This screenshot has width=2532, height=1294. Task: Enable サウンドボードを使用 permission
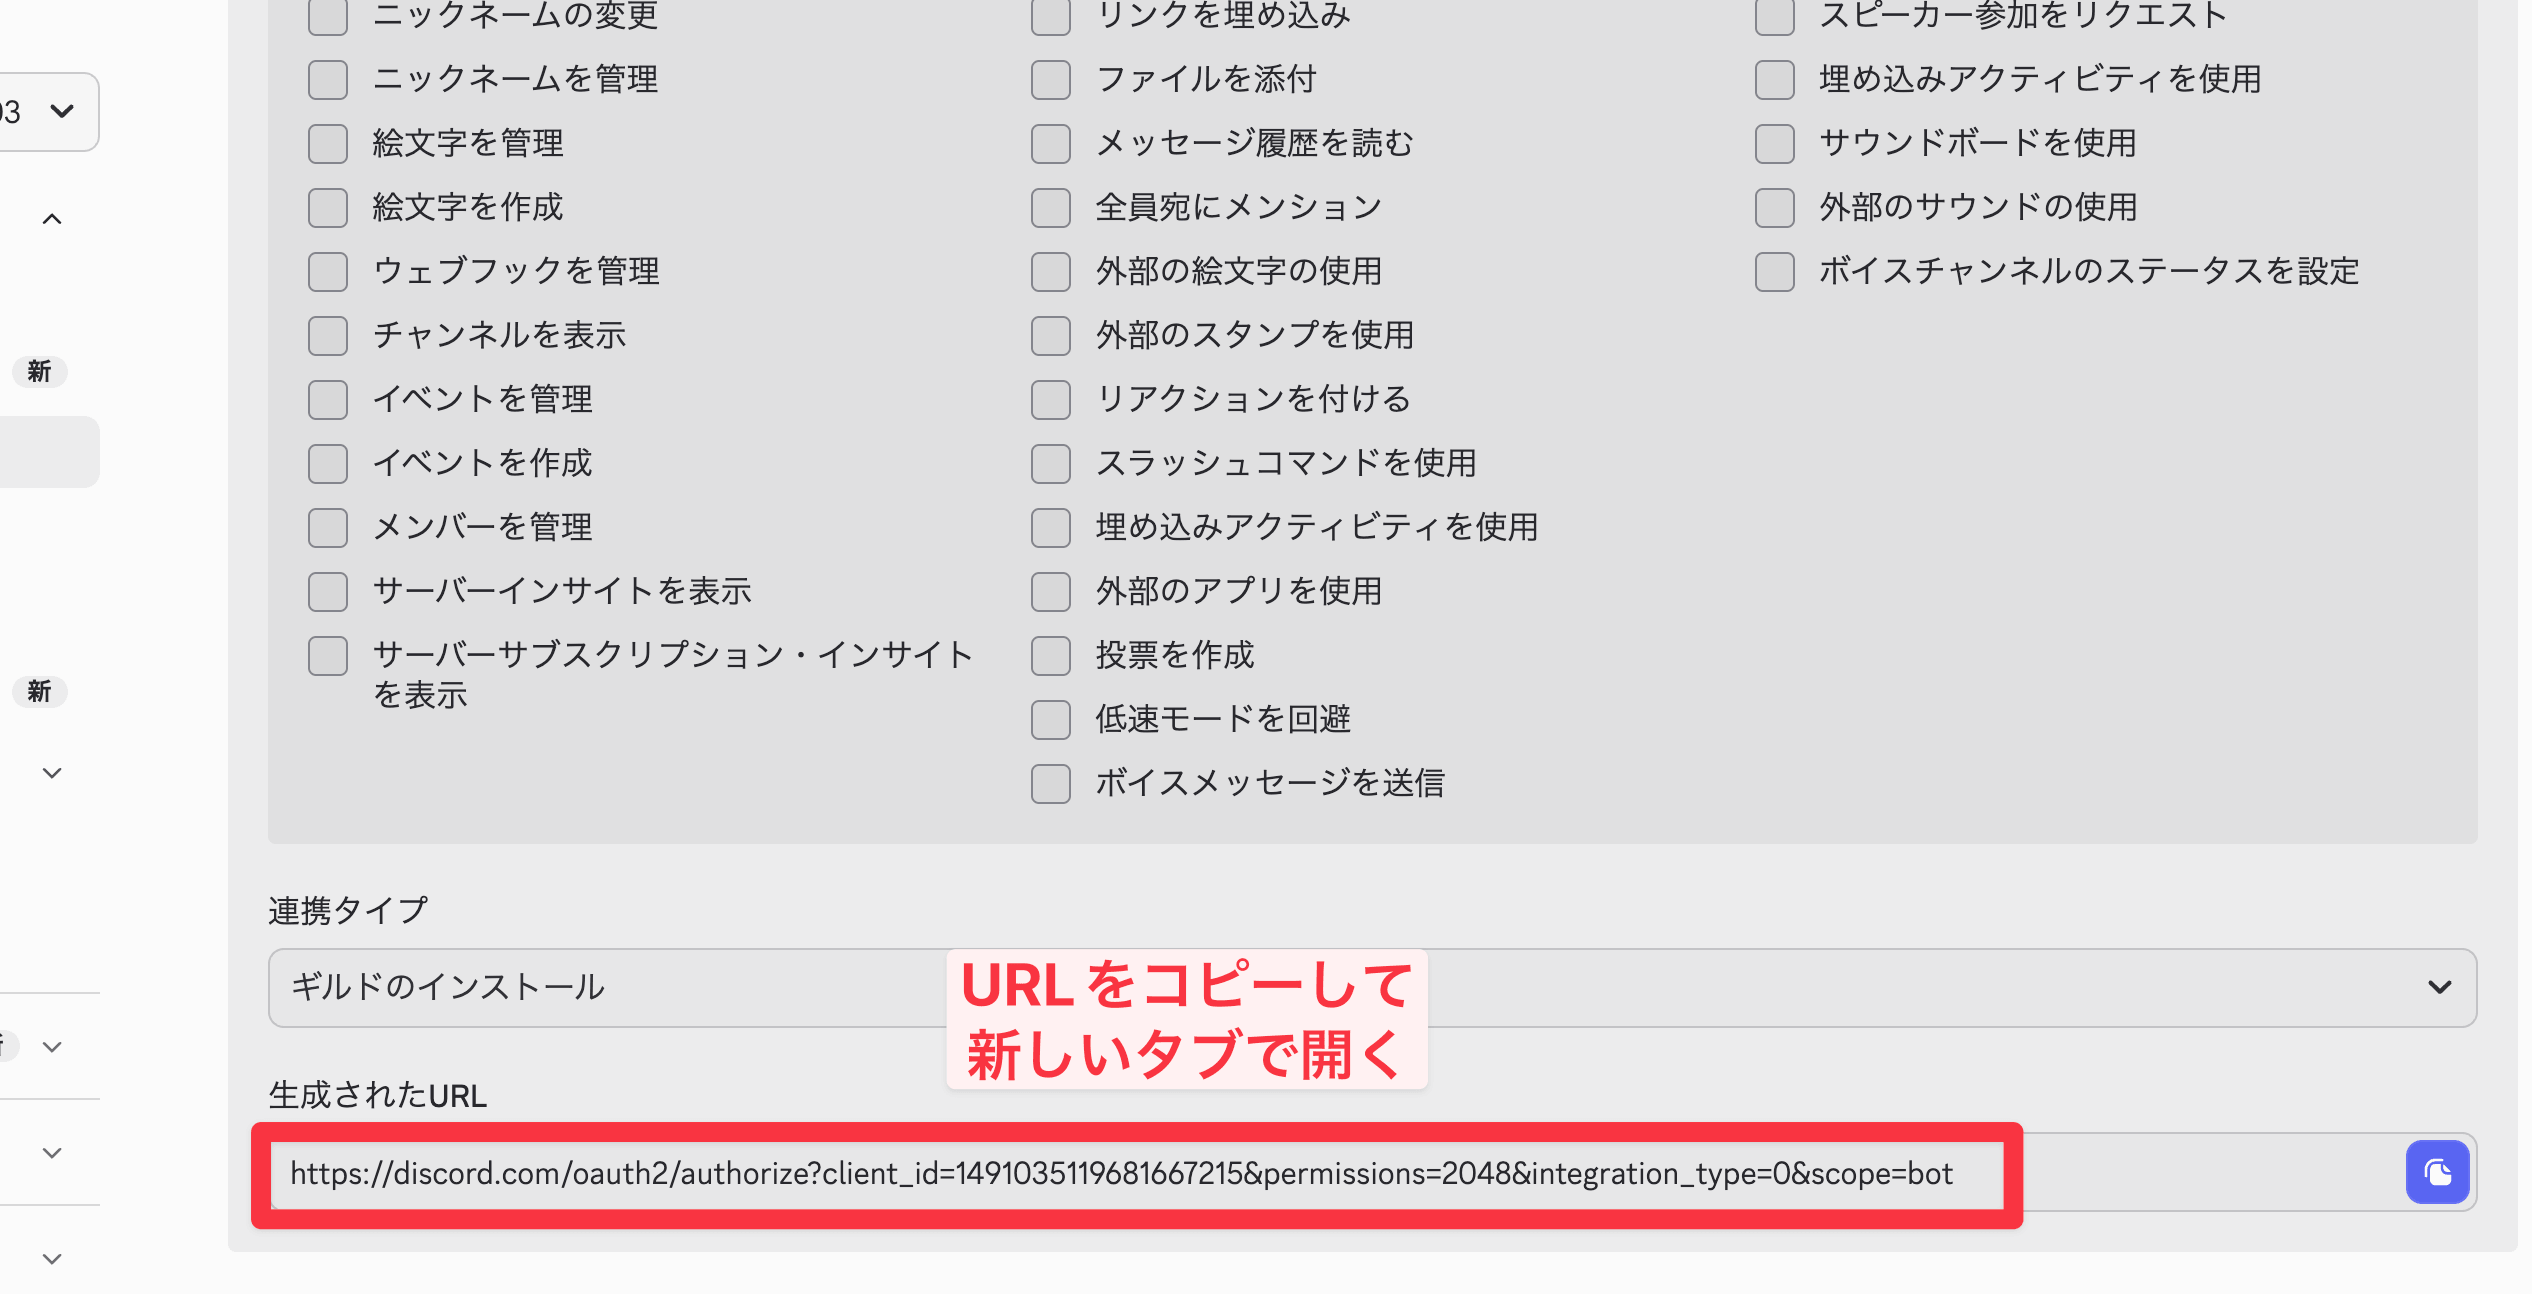click(x=1774, y=143)
